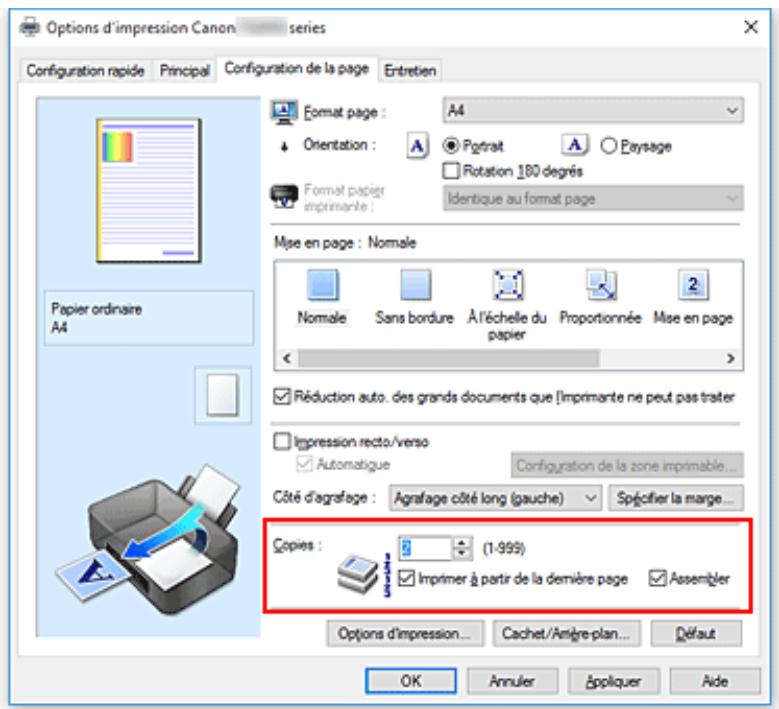Click the stacked copies collate icon

(x=358, y=574)
